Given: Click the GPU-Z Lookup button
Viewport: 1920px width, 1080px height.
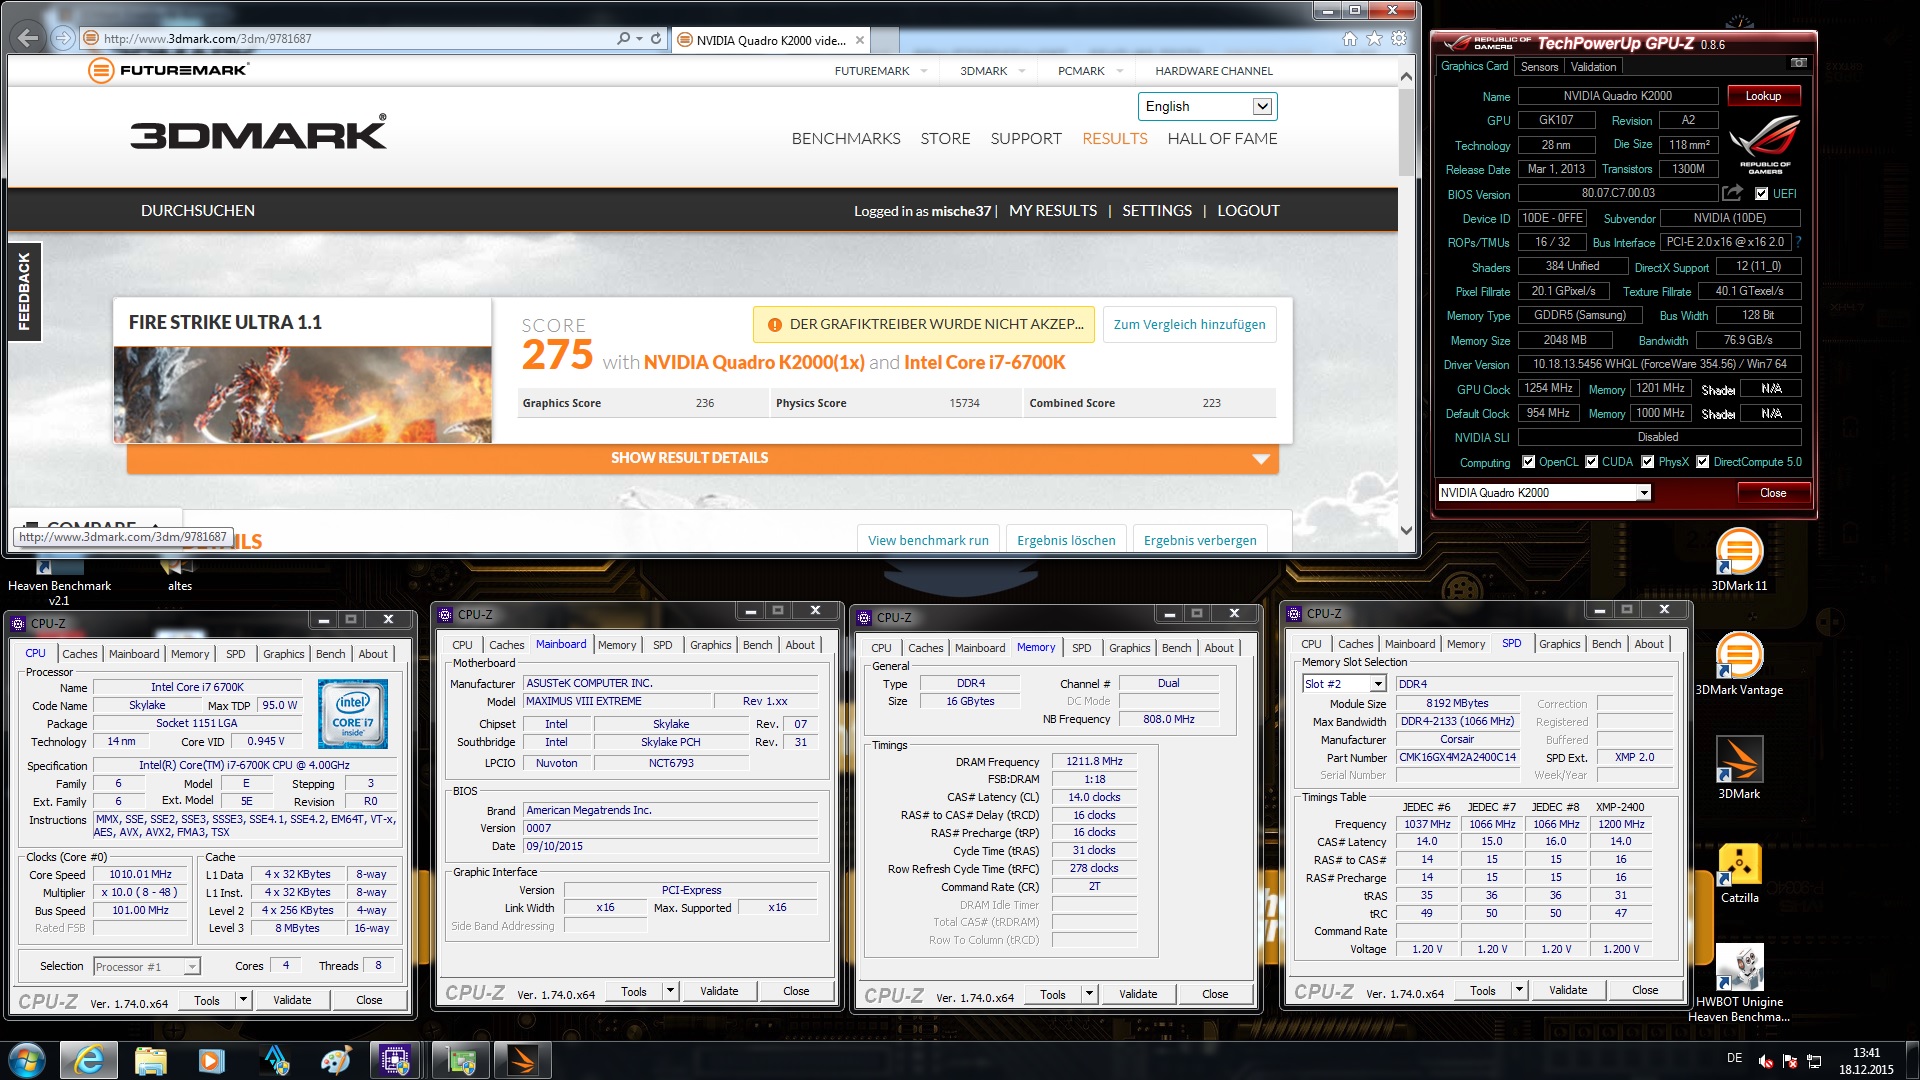Looking at the screenshot, I should point(1763,96).
